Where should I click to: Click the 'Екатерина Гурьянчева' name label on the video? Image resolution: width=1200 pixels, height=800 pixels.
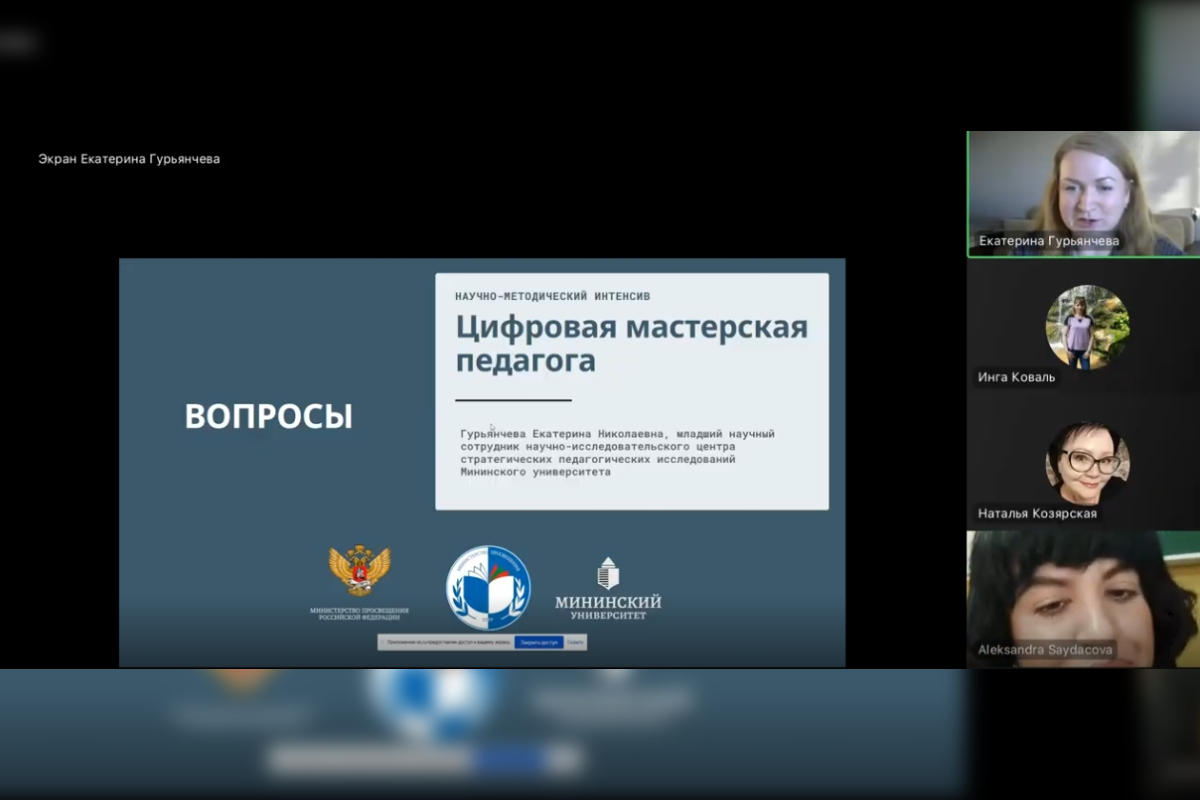[x=1049, y=241]
